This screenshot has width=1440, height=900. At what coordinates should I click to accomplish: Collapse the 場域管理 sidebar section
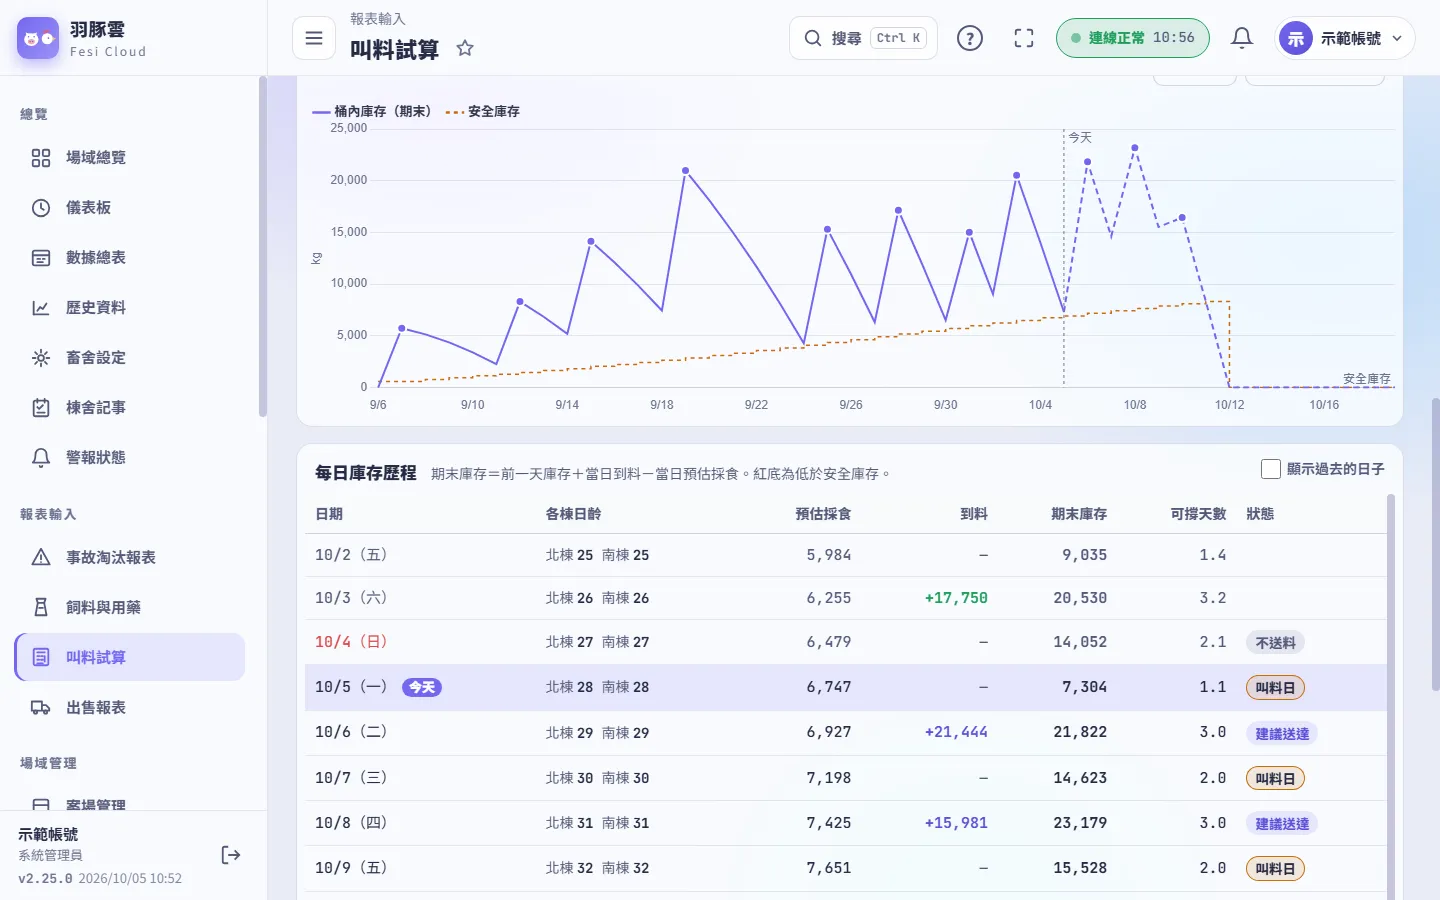coord(48,763)
